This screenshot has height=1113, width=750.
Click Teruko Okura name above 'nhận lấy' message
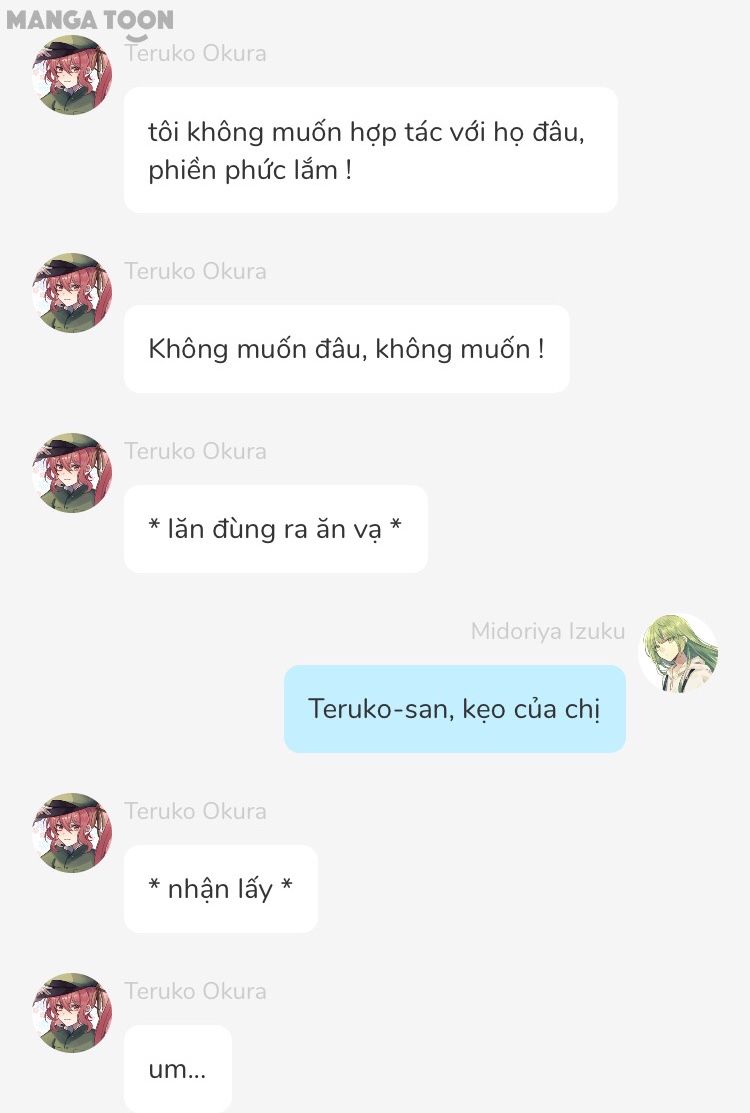pos(196,811)
